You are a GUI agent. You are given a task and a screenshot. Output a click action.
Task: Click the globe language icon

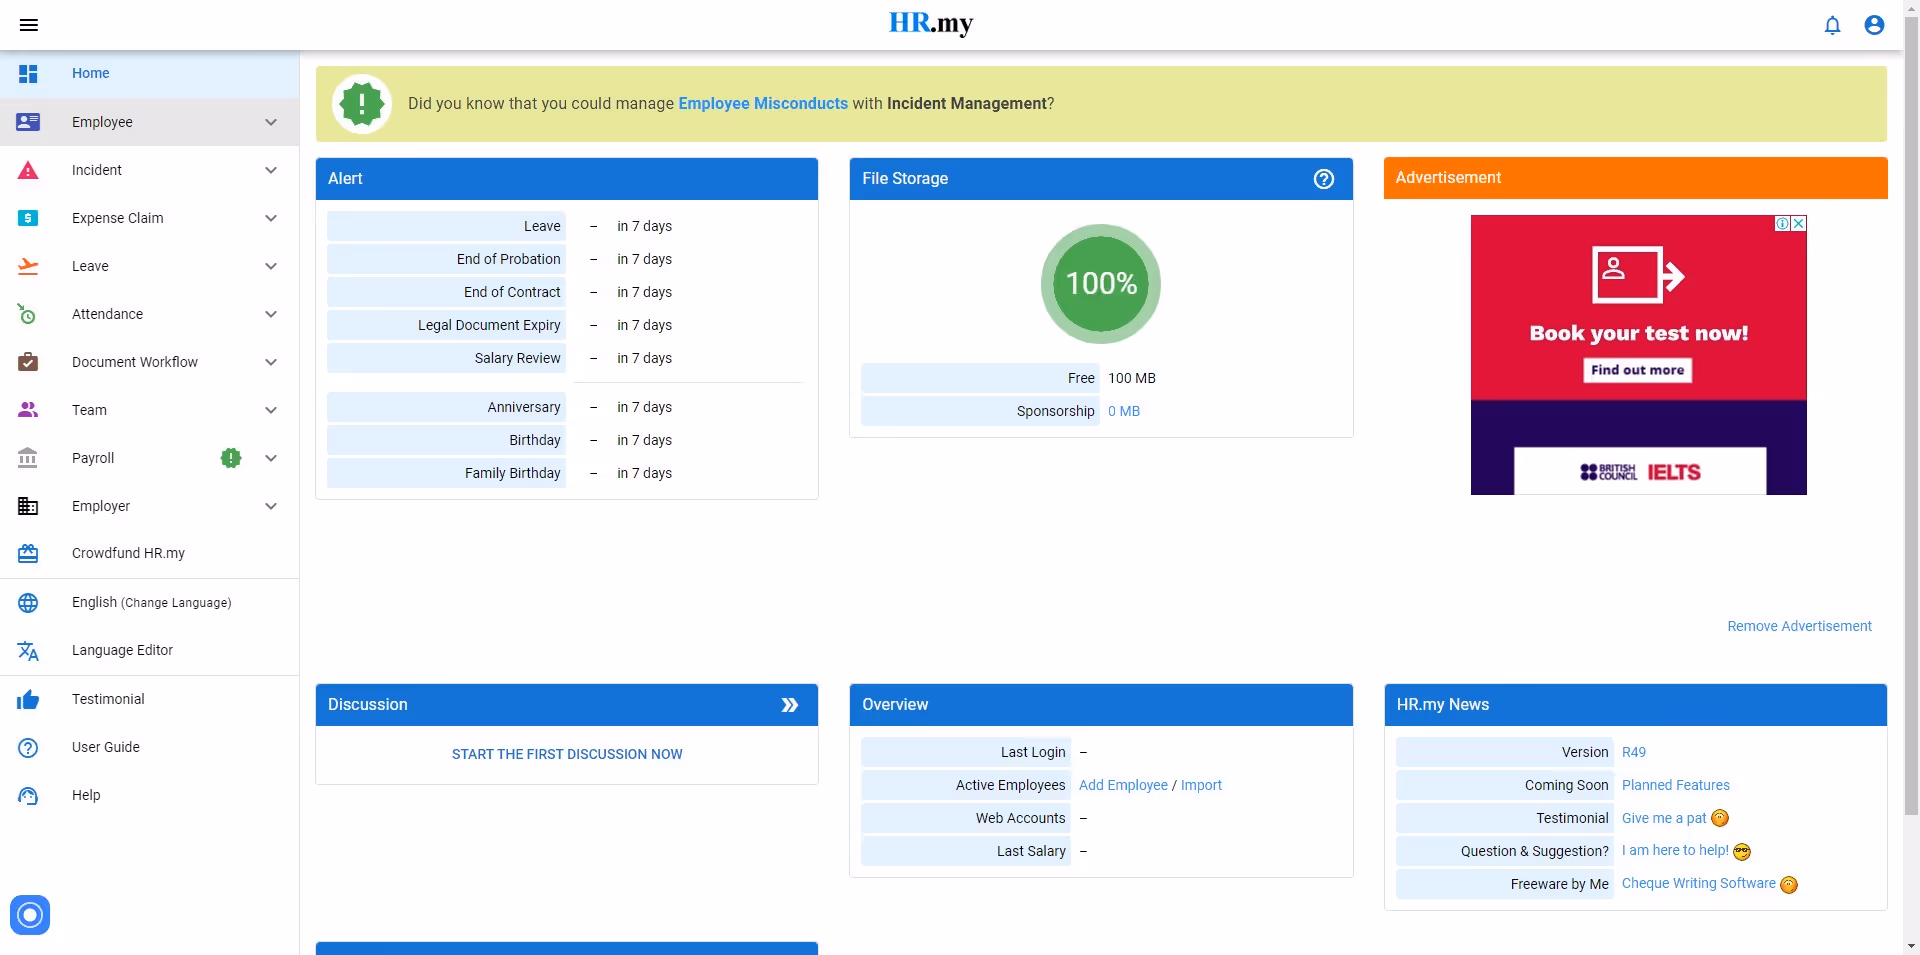click(28, 603)
